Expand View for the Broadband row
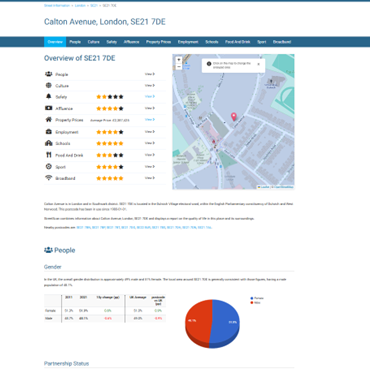This screenshot has height=372, width=370. (150, 178)
